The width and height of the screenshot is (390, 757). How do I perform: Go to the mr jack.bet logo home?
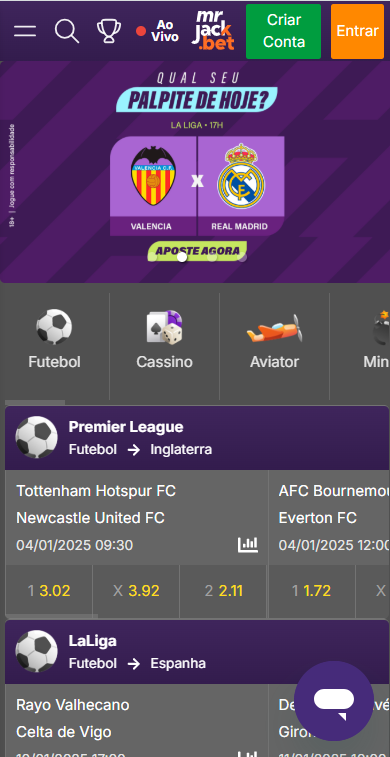pos(213,30)
